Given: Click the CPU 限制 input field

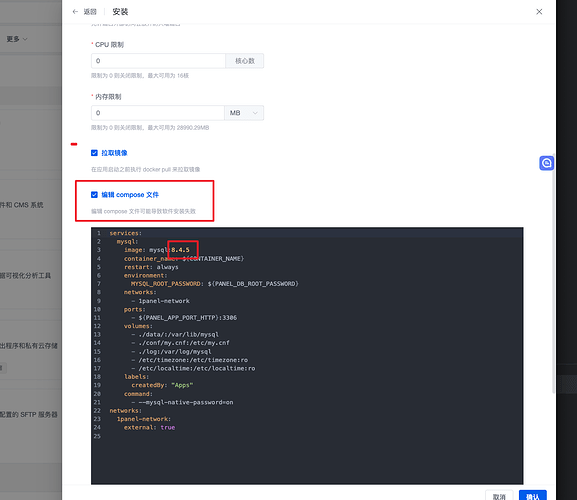Looking at the screenshot, I should pos(158,61).
